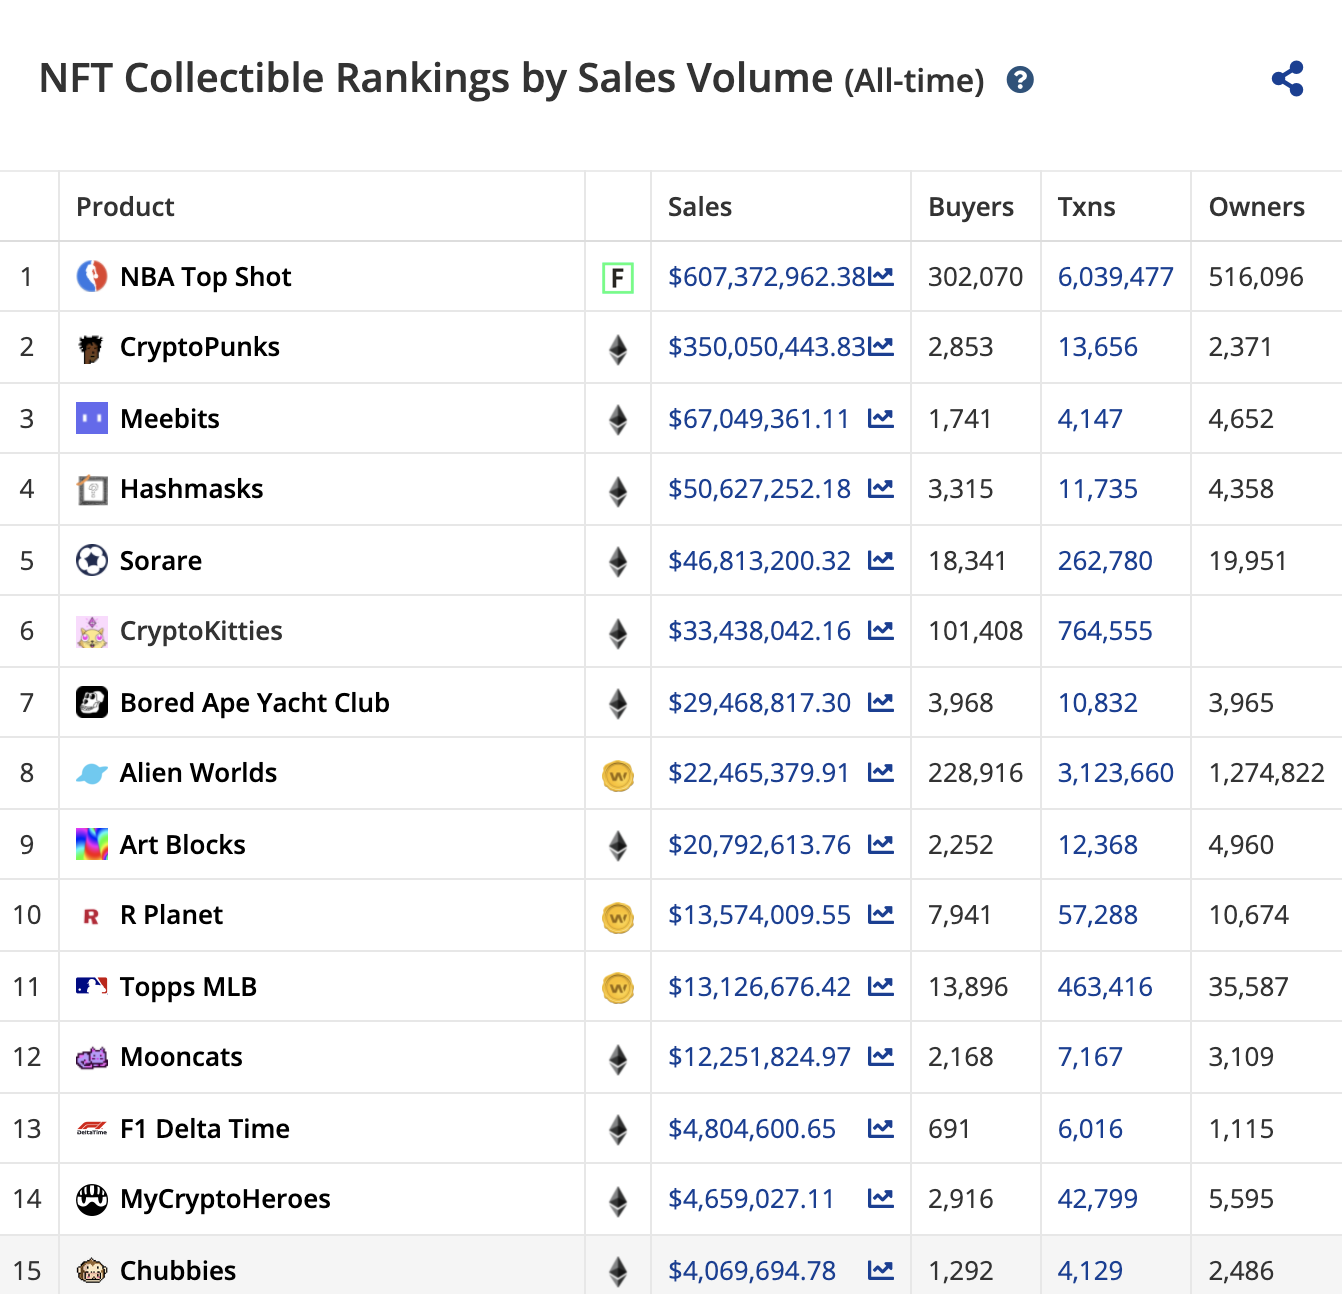1342x1294 pixels.
Task: Open NBA Top Shot transactions 6,039,477
Action: point(1116,277)
